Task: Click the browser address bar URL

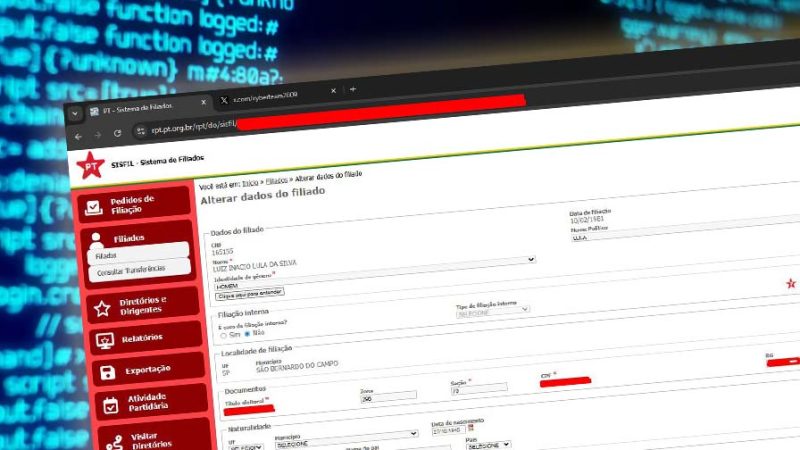Action: point(194,127)
